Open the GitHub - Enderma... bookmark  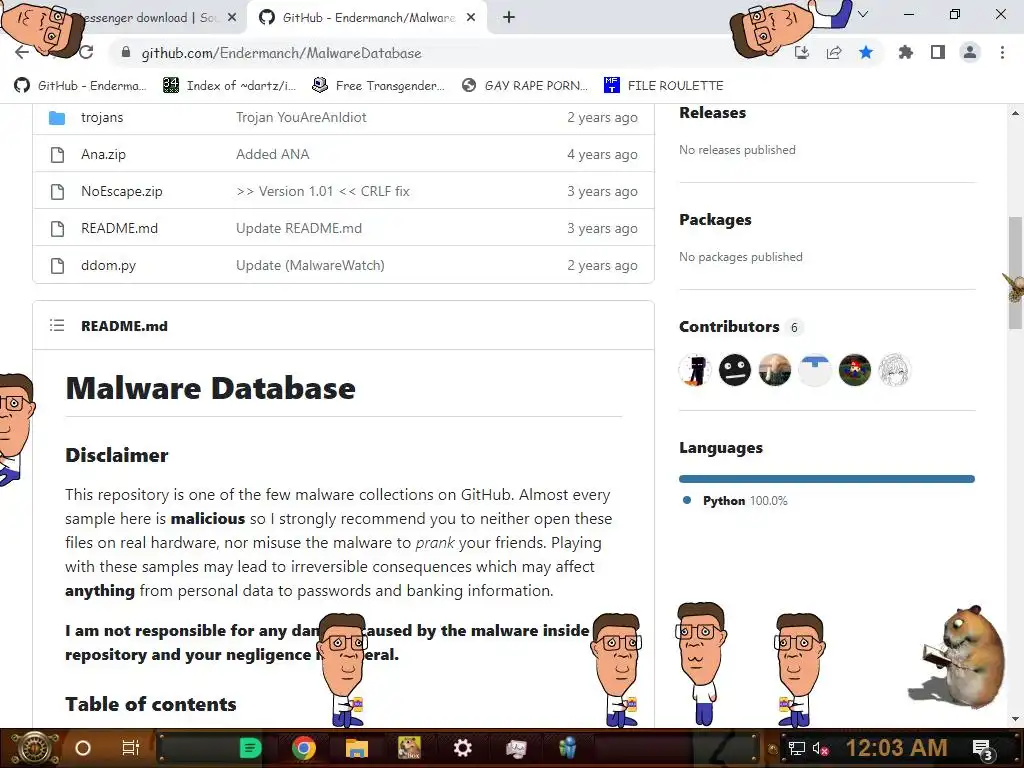click(80, 86)
